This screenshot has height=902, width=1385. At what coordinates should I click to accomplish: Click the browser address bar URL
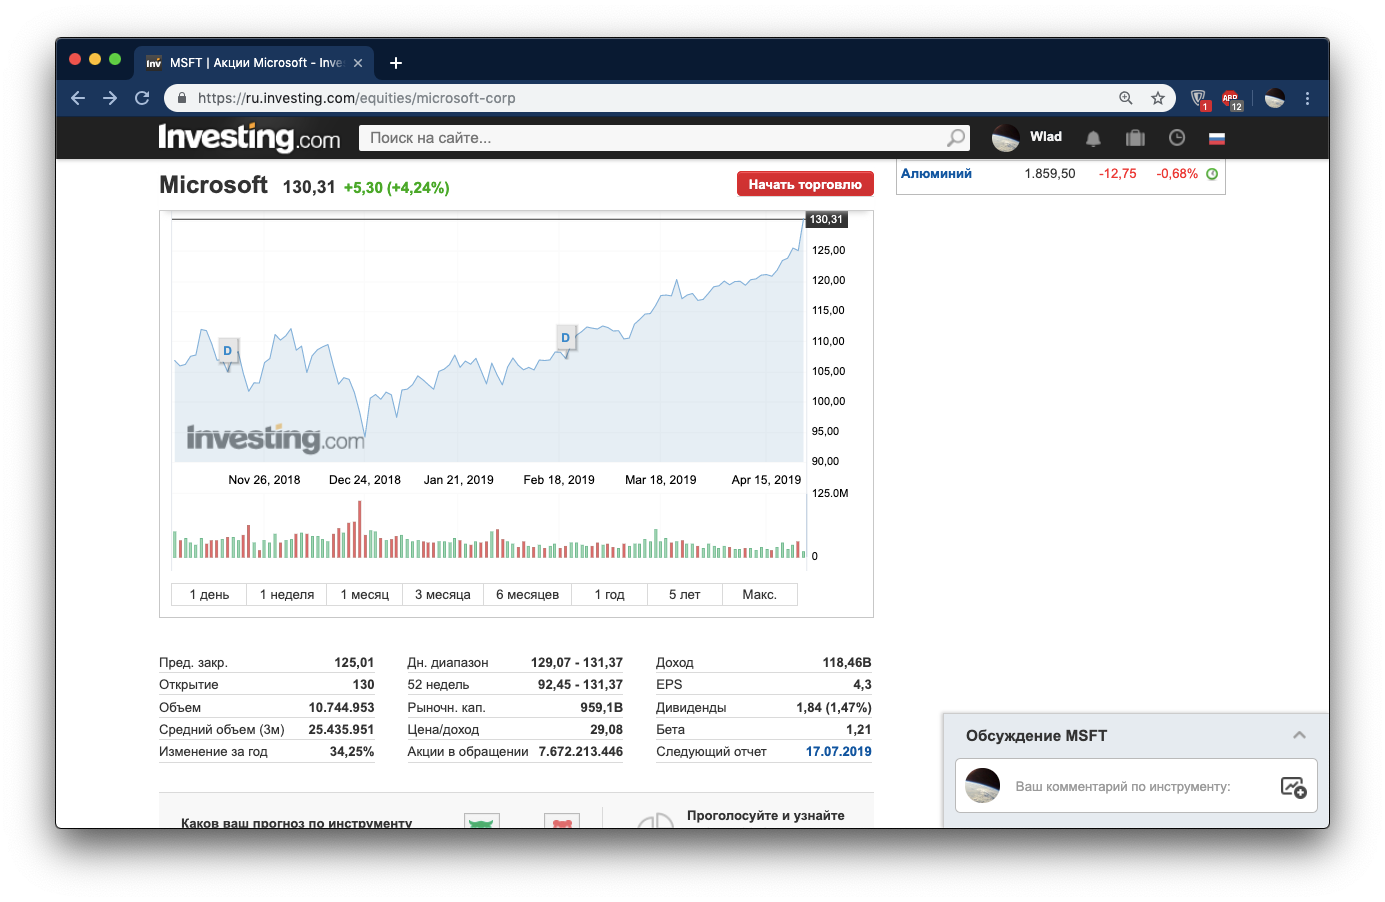coord(357,98)
